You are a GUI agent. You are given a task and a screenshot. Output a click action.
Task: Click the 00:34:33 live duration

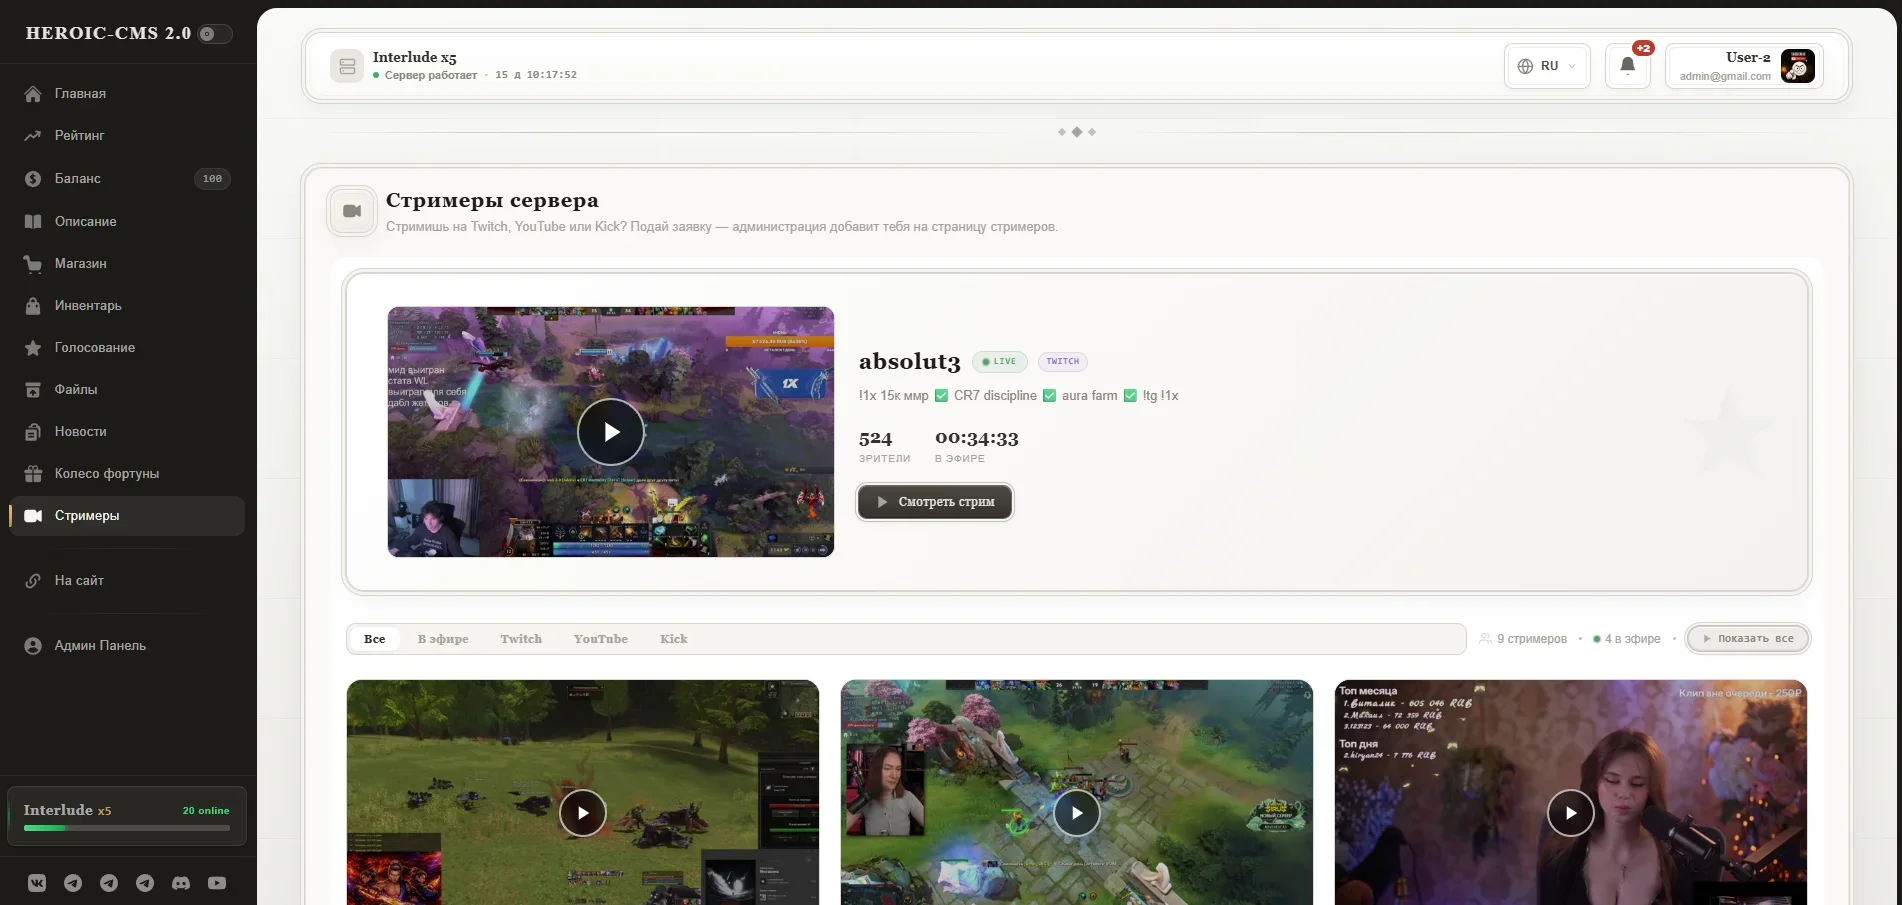click(x=977, y=438)
